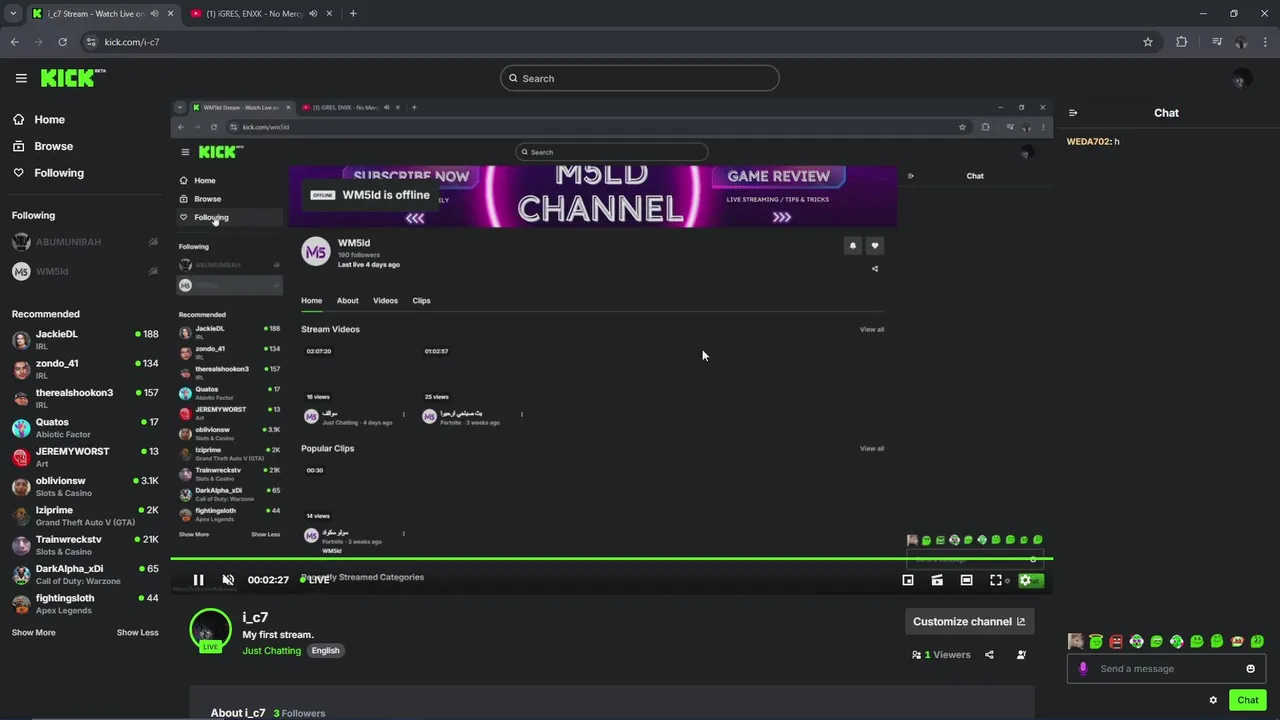Image resolution: width=1280 pixels, height=720 pixels.
Task: Click the English language tag
Action: click(325, 651)
